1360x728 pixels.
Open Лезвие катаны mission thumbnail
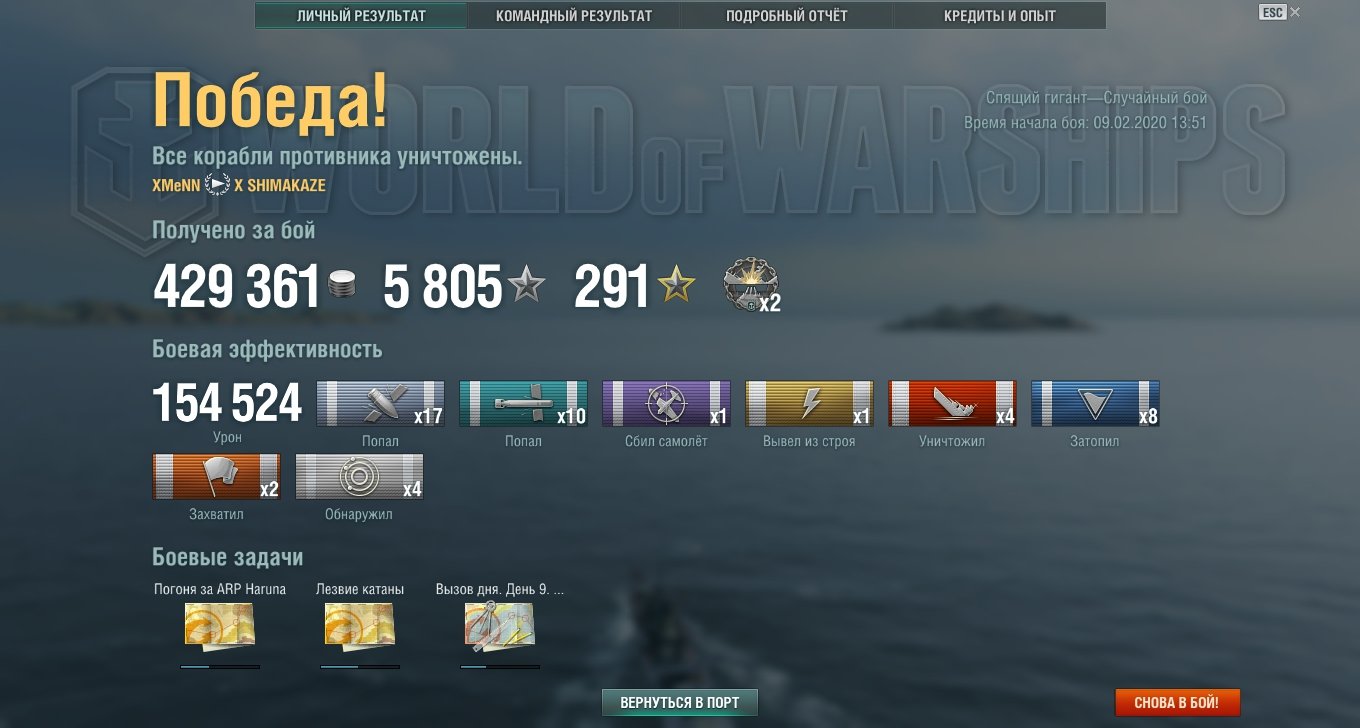(360, 623)
